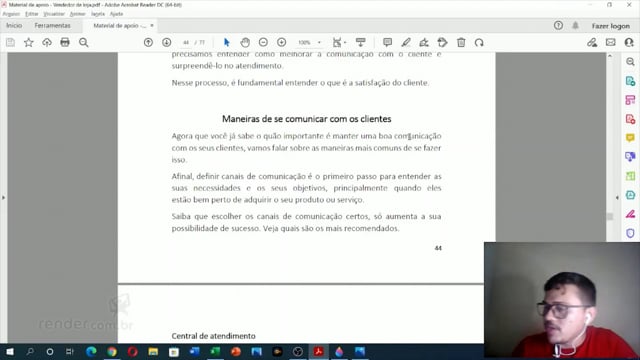Print the document with the printer icon
The image size is (640, 360).
pyautogui.click(x=65, y=42)
